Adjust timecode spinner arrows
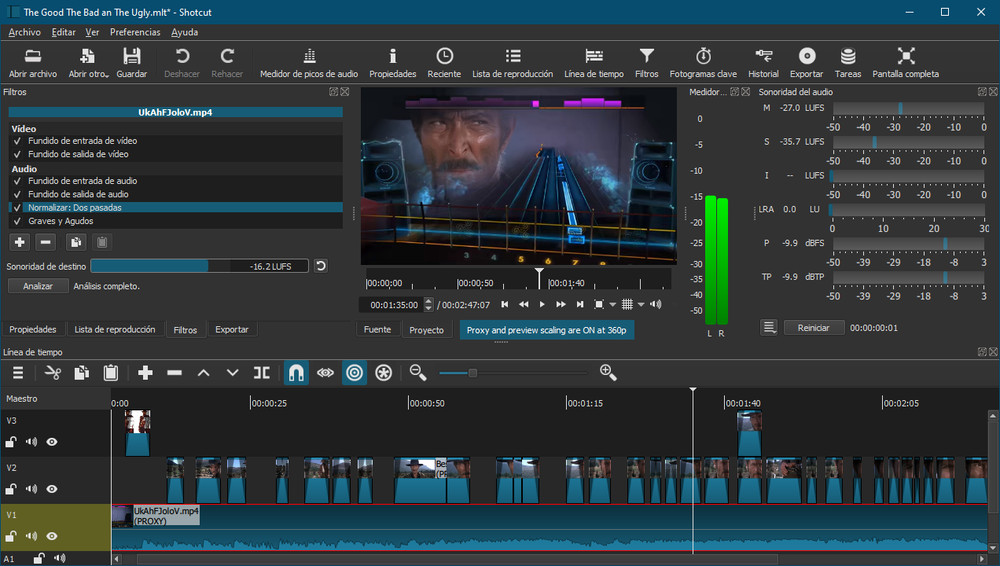Image resolution: width=1000 pixels, height=566 pixels. point(429,304)
